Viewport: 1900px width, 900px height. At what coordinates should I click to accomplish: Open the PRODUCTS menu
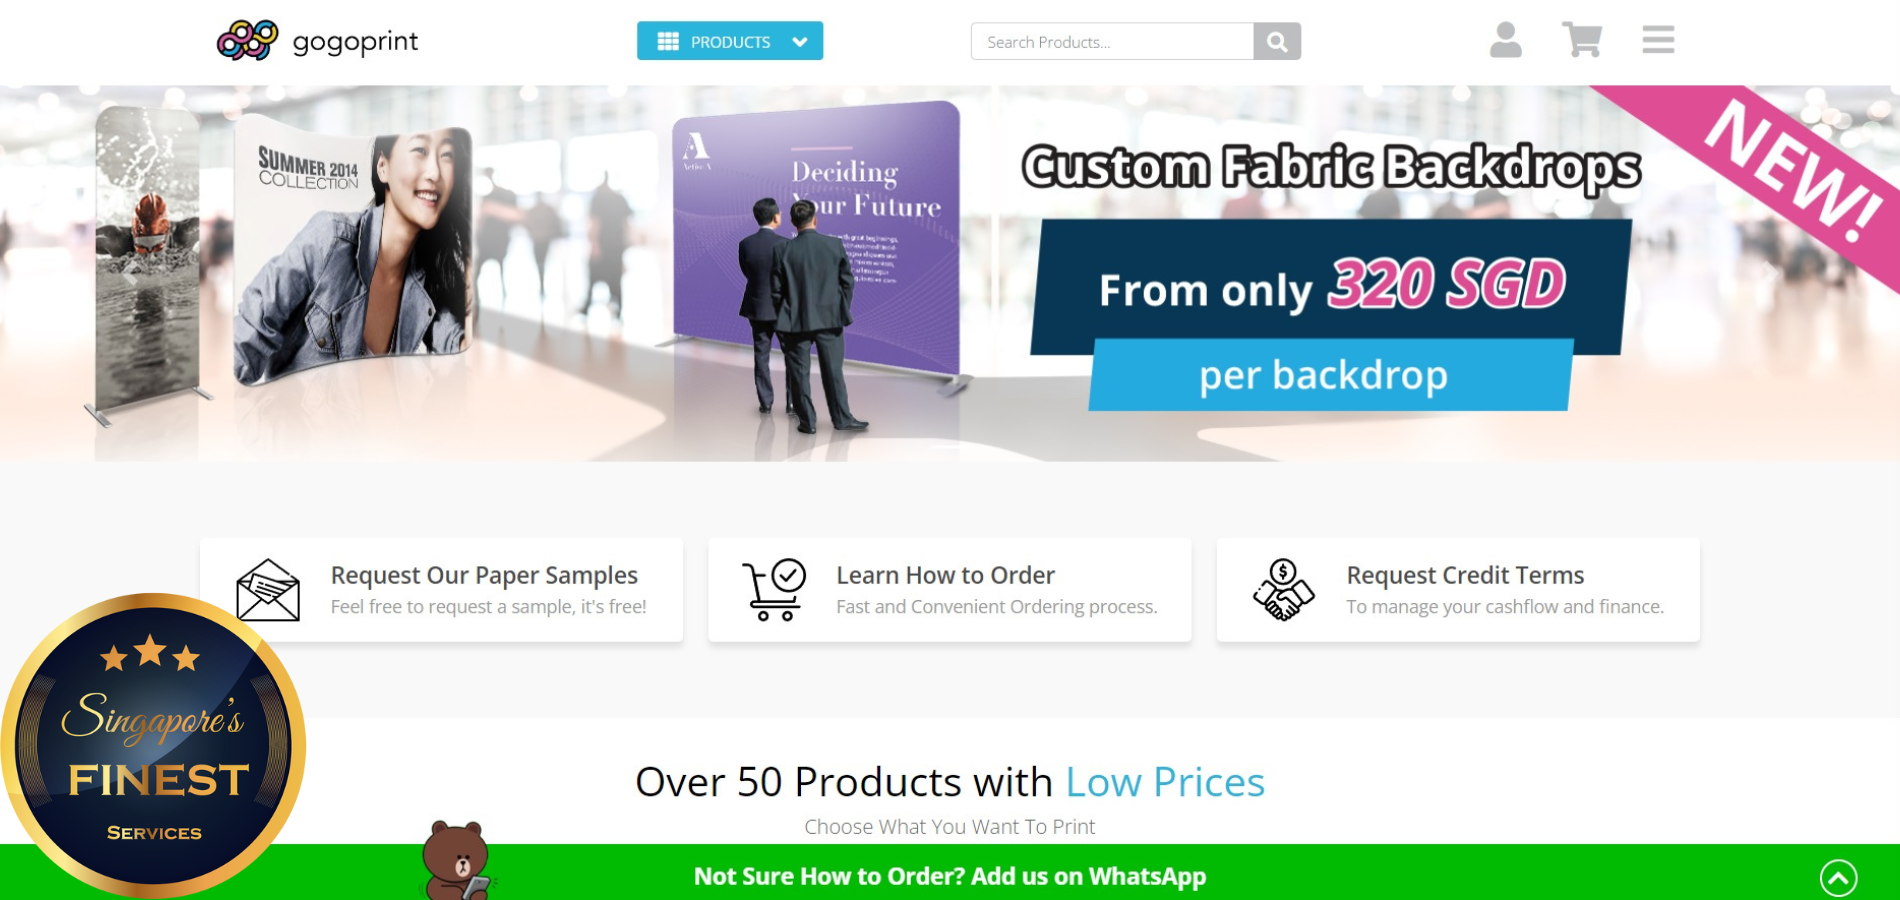pos(730,41)
